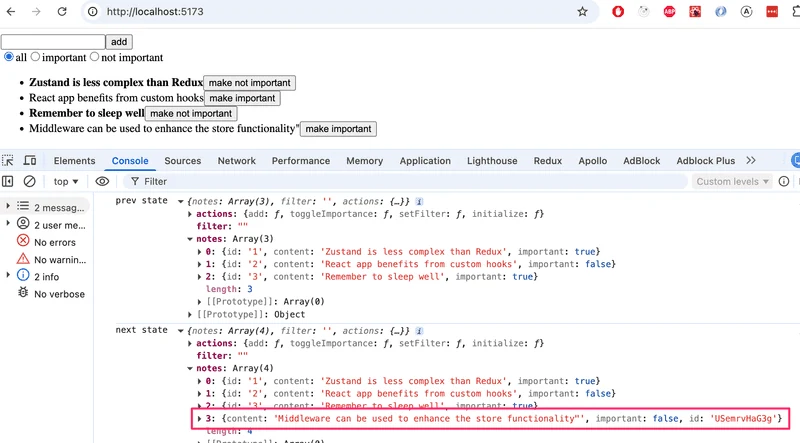Collapse the prev state object

[x=180, y=202]
